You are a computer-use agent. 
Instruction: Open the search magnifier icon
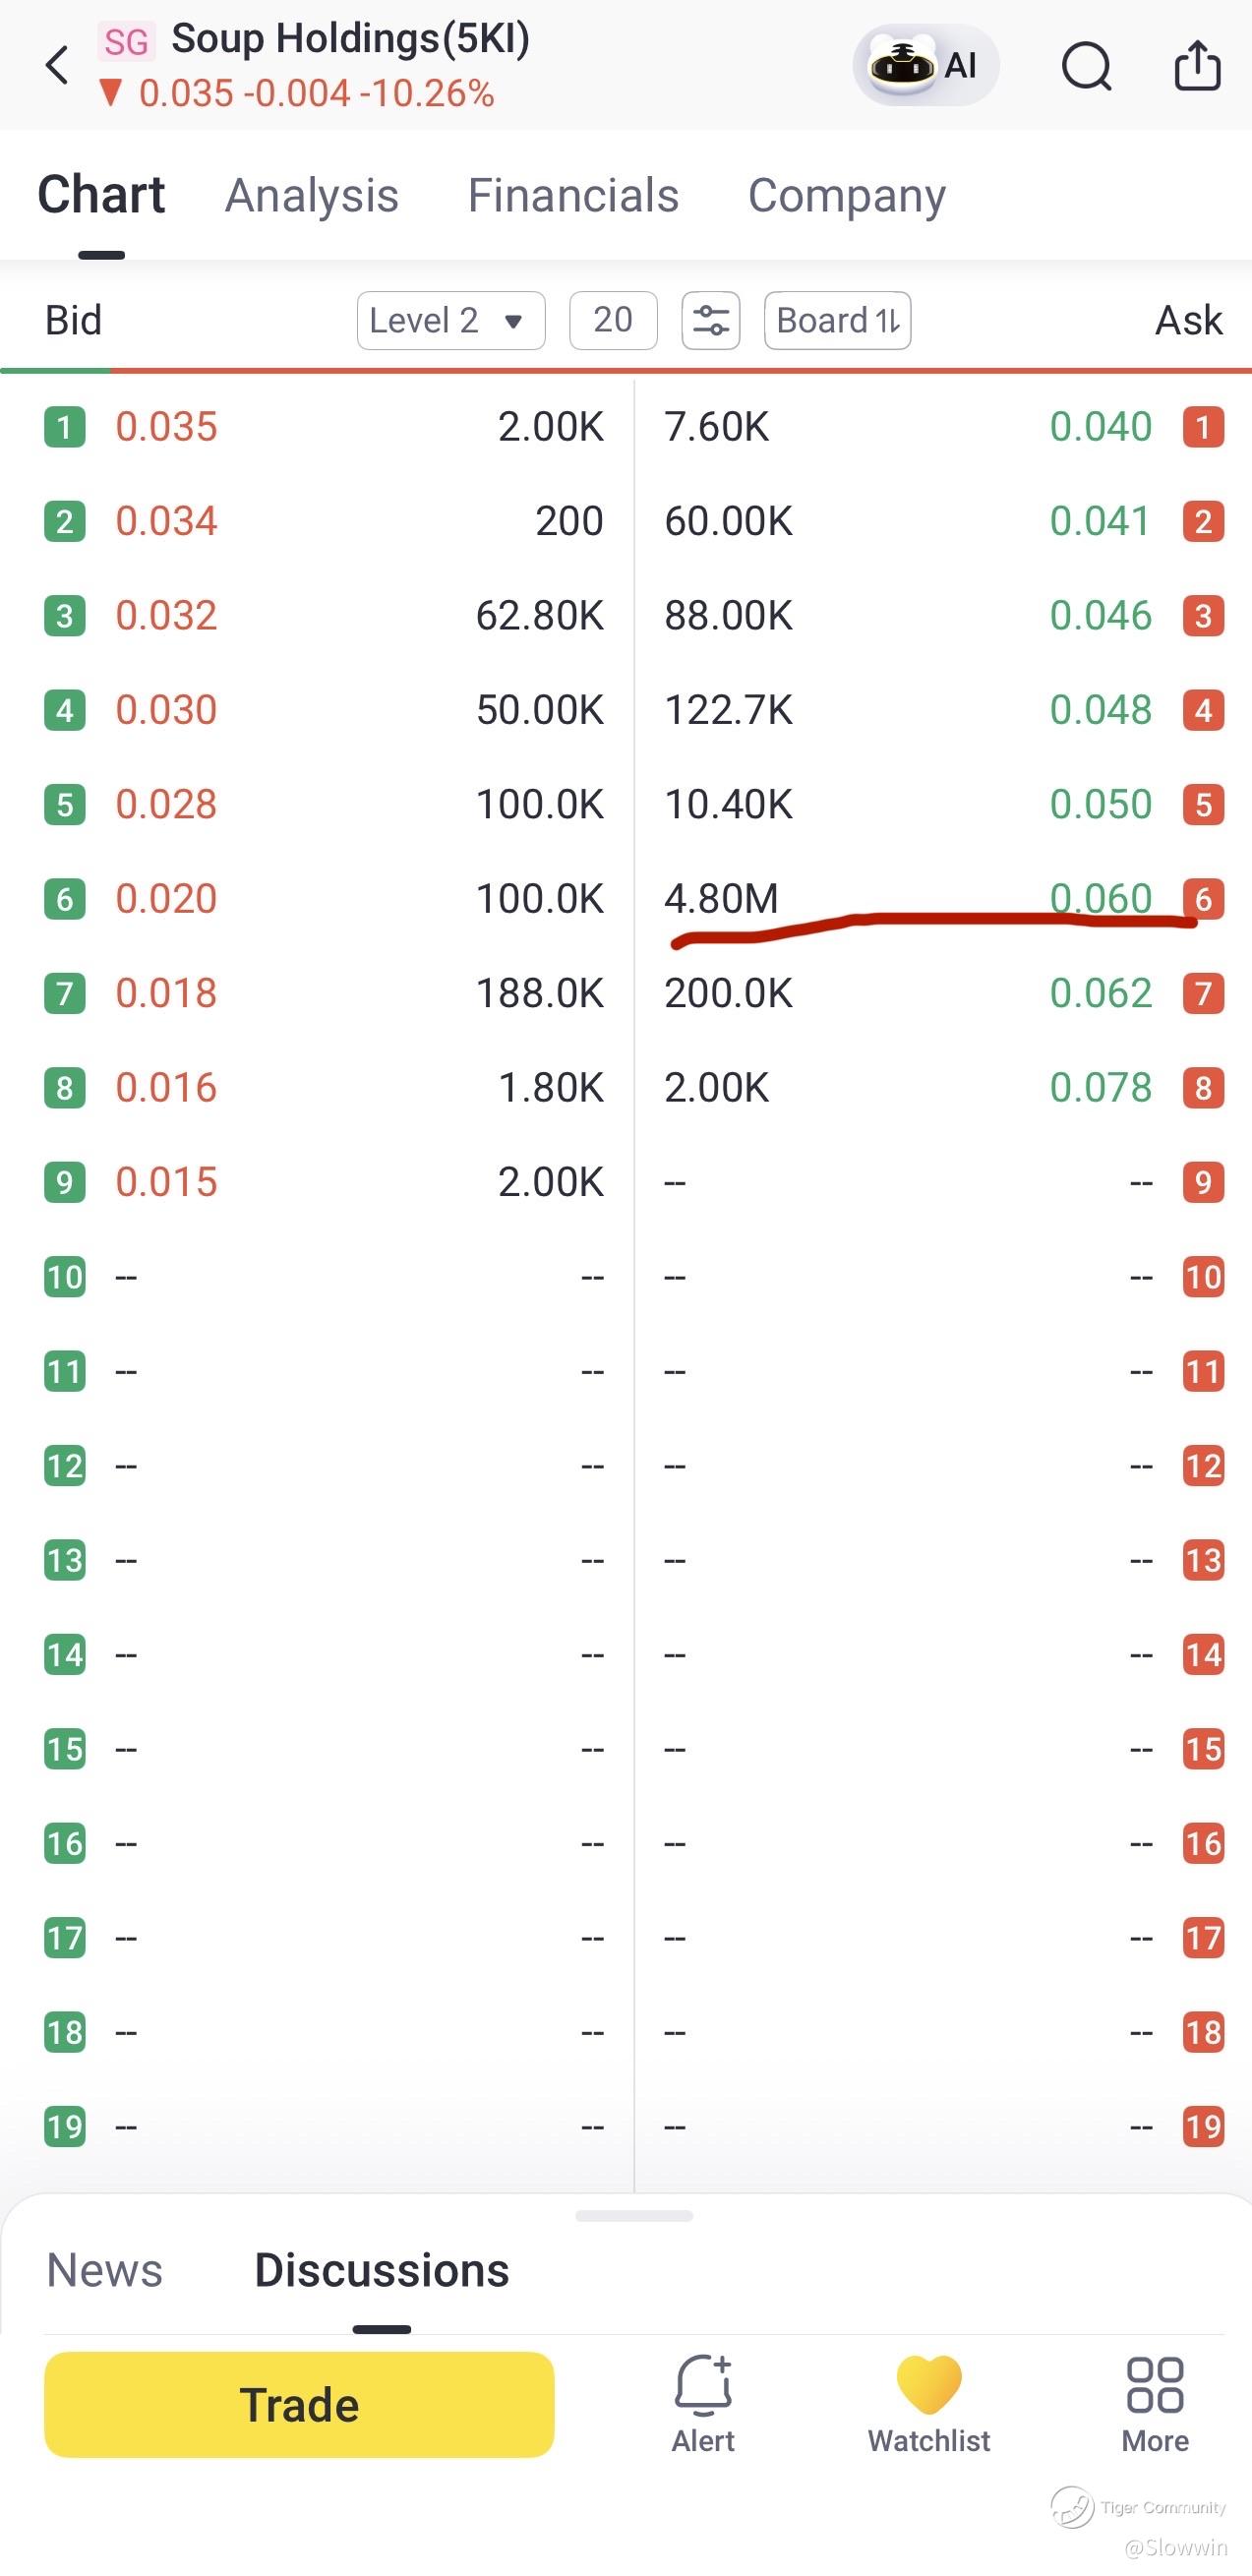click(x=1086, y=66)
